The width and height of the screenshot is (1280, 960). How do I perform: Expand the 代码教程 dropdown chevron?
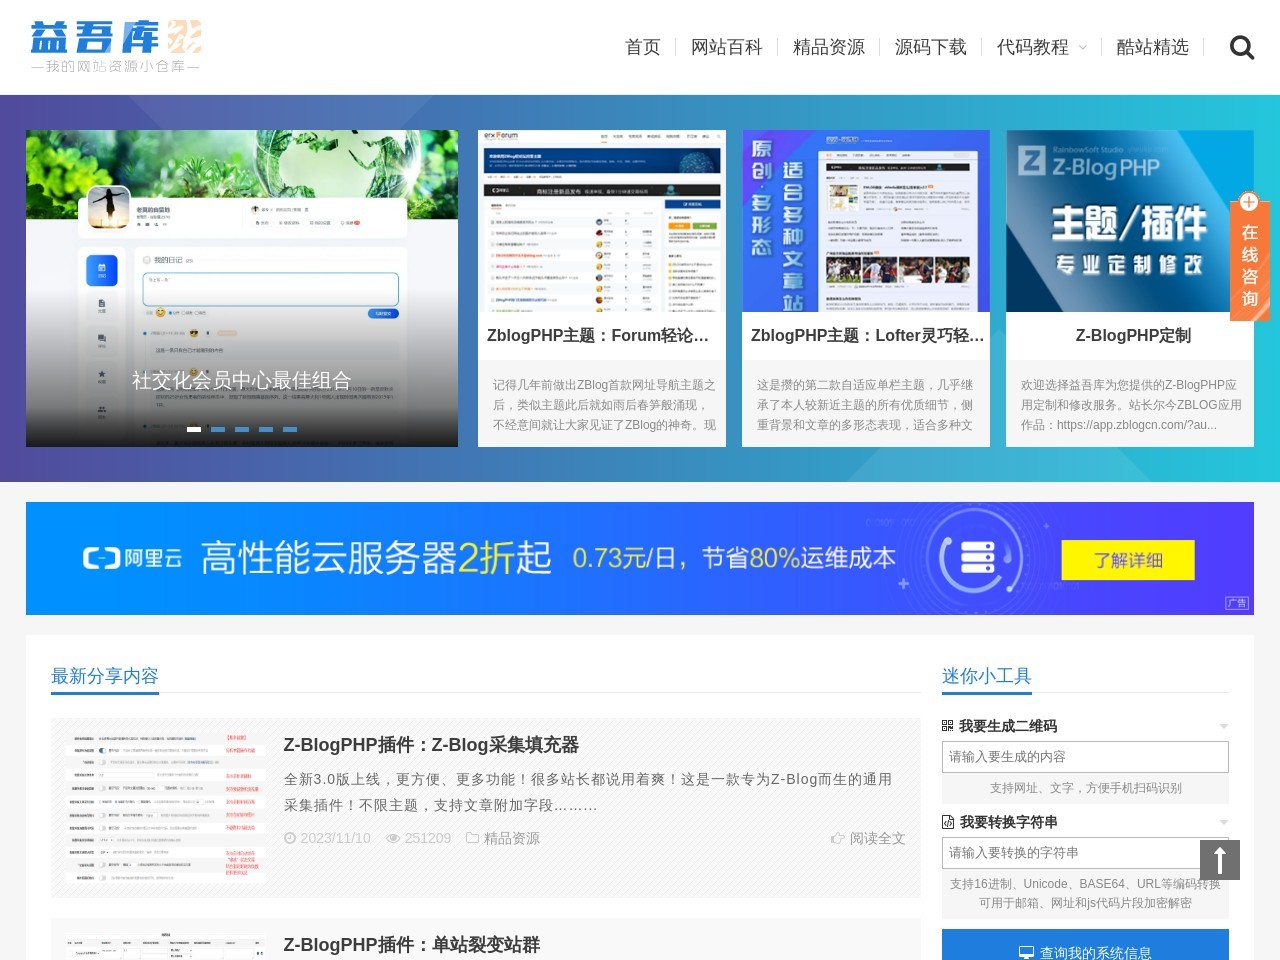coord(1082,48)
